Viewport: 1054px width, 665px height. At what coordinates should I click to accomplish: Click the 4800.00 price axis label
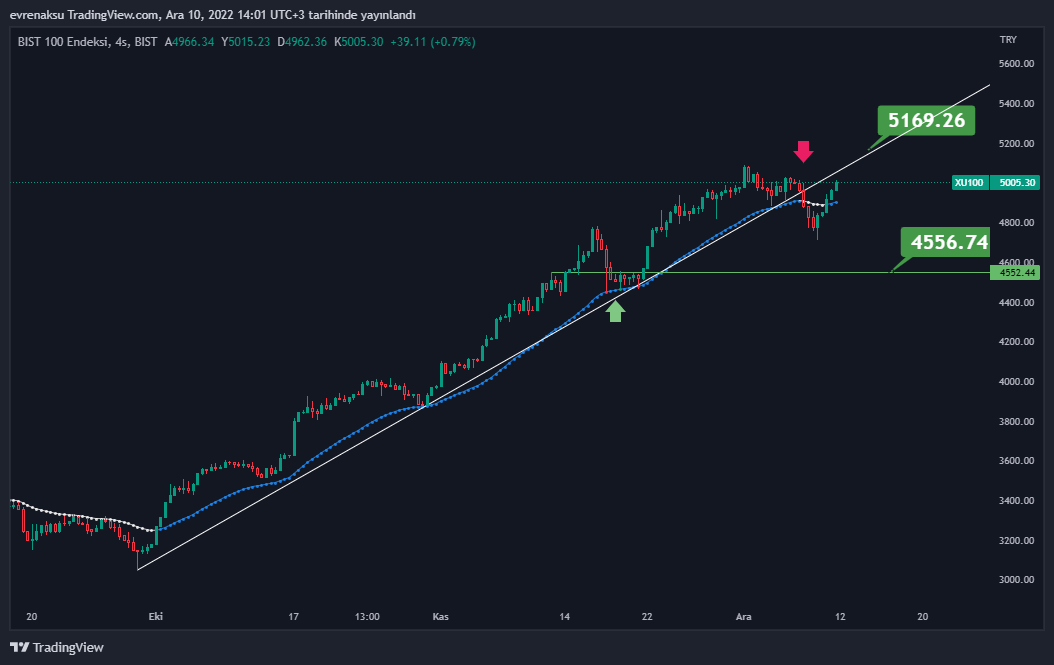point(1016,223)
